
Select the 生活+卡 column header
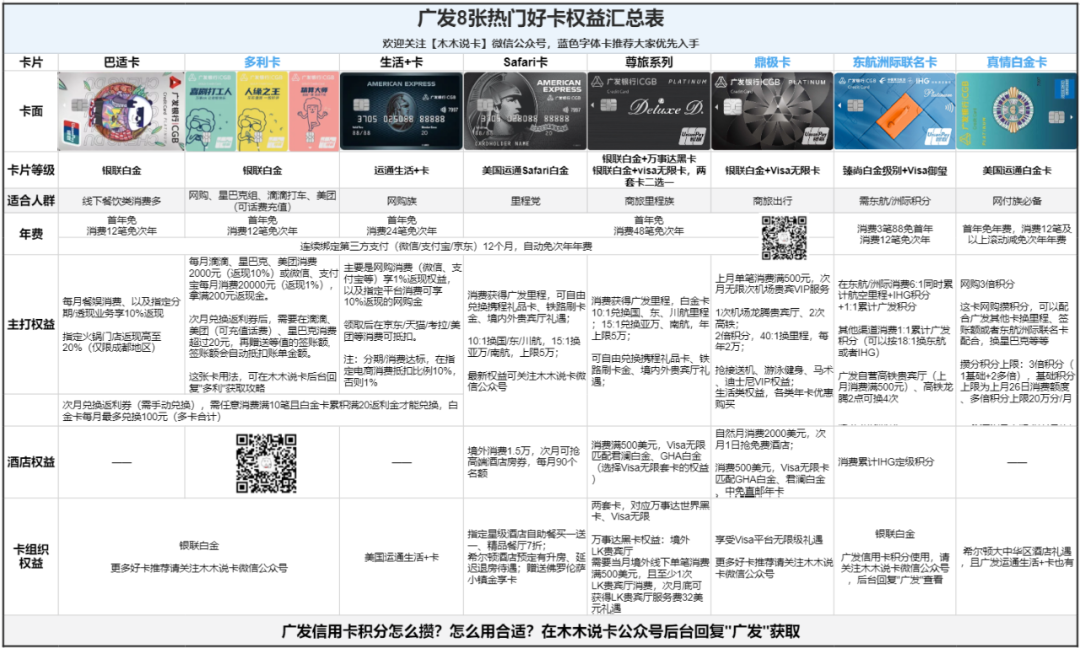click(402, 62)
